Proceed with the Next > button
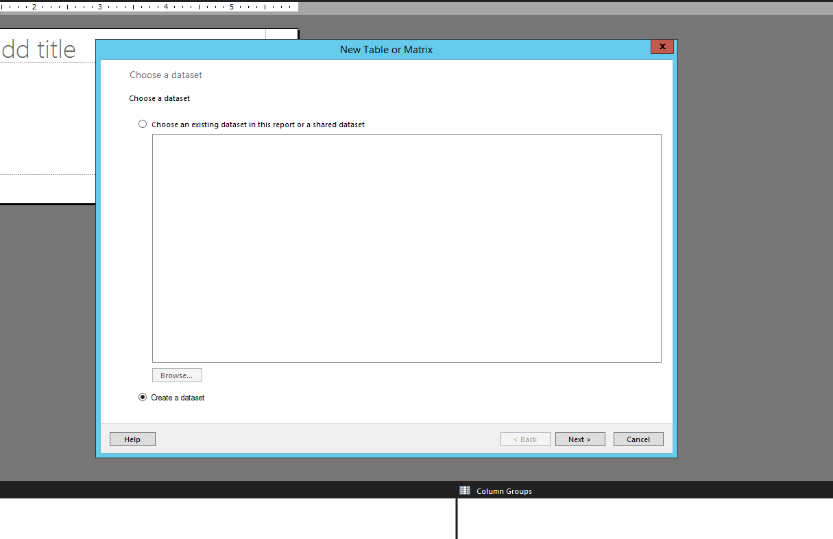833x539 pixels. coord(580,439)
